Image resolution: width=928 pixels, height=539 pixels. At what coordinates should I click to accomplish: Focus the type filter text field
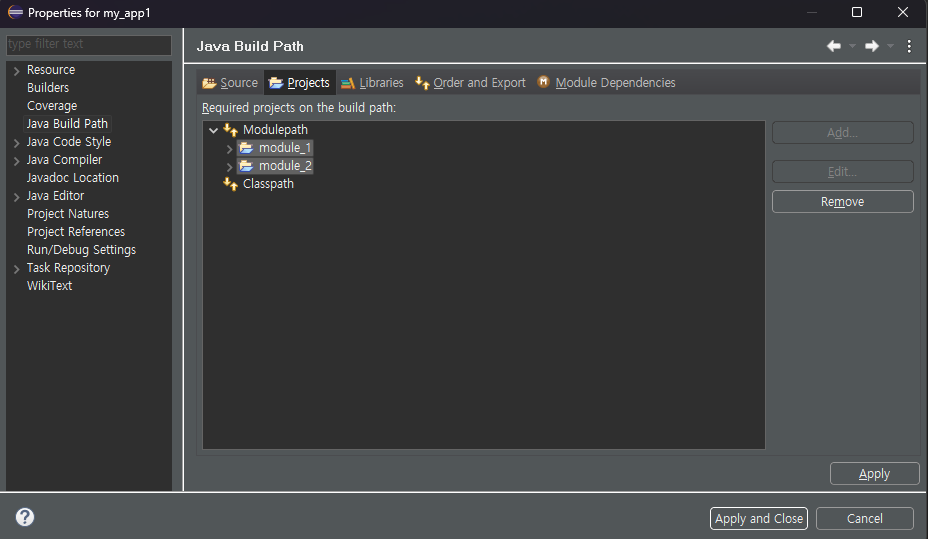click(x=89, y=44)
